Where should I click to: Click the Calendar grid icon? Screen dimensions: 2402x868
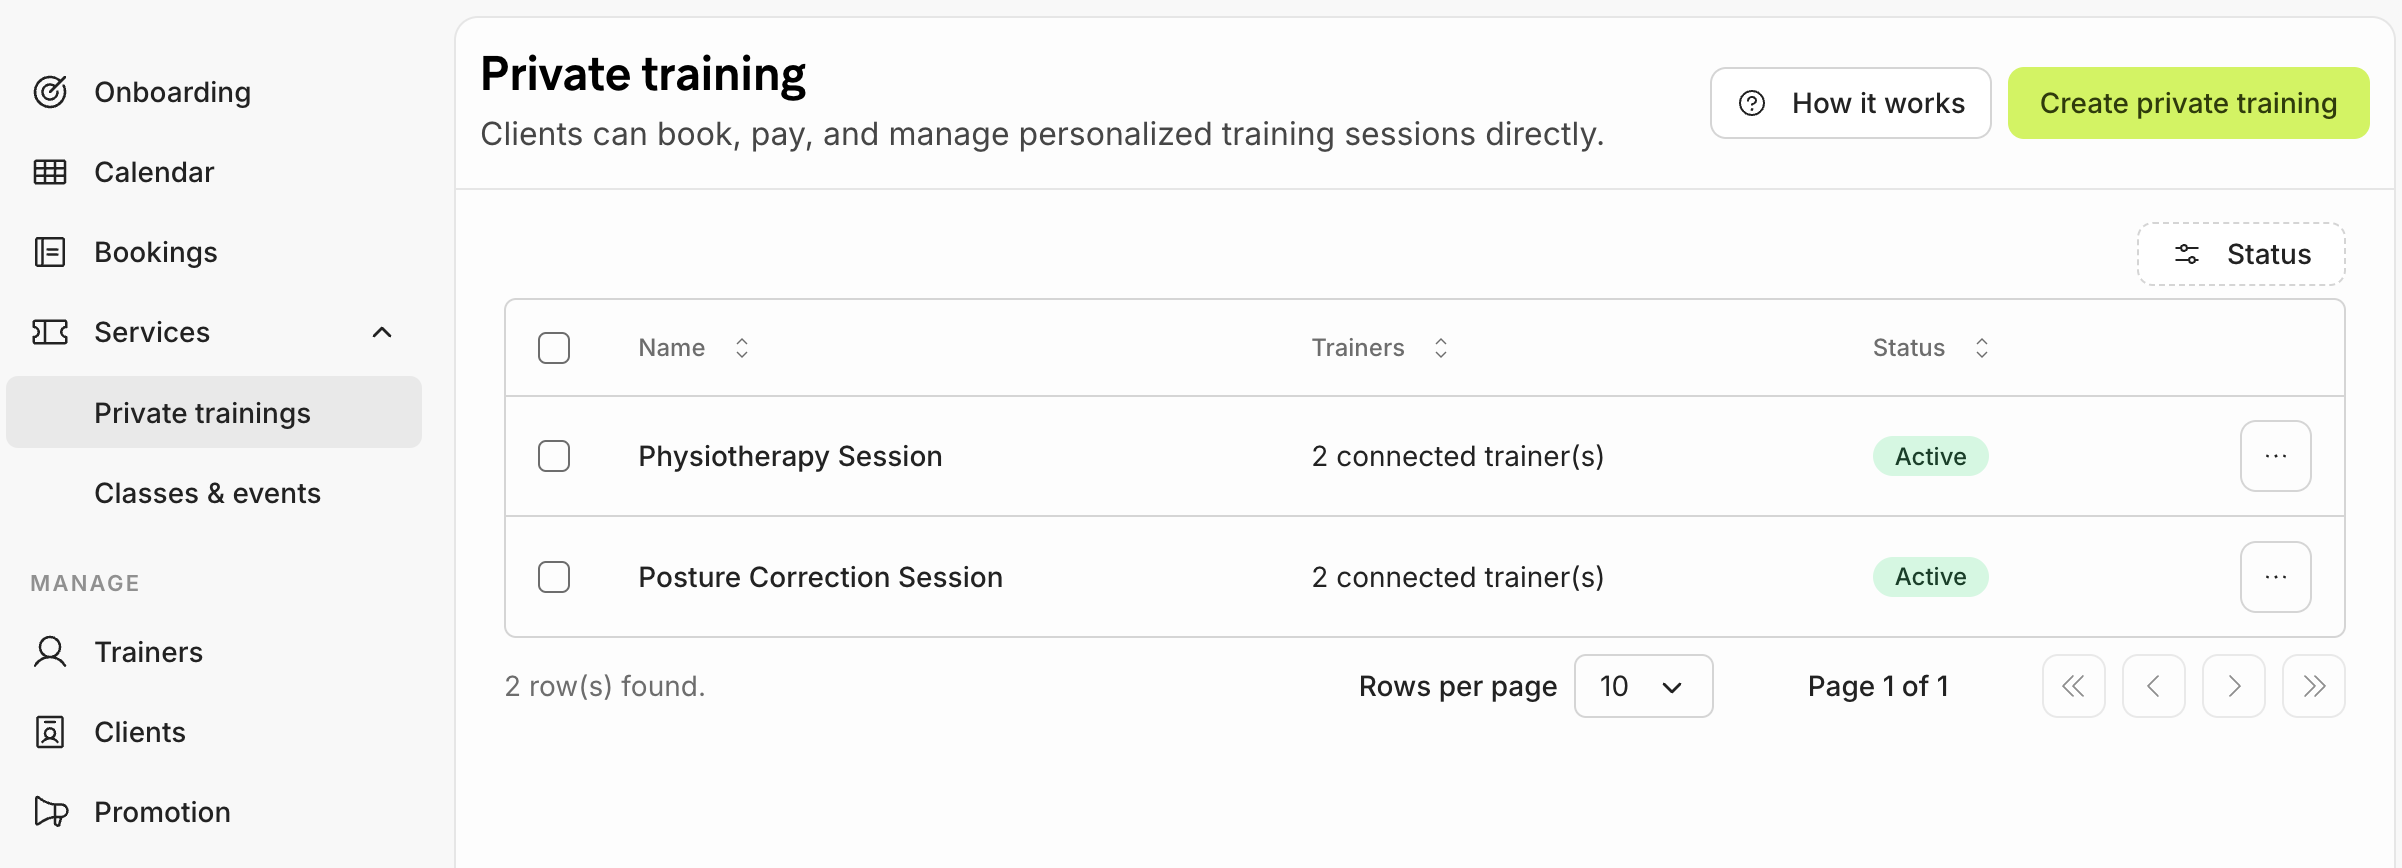(x=50, y=172)
